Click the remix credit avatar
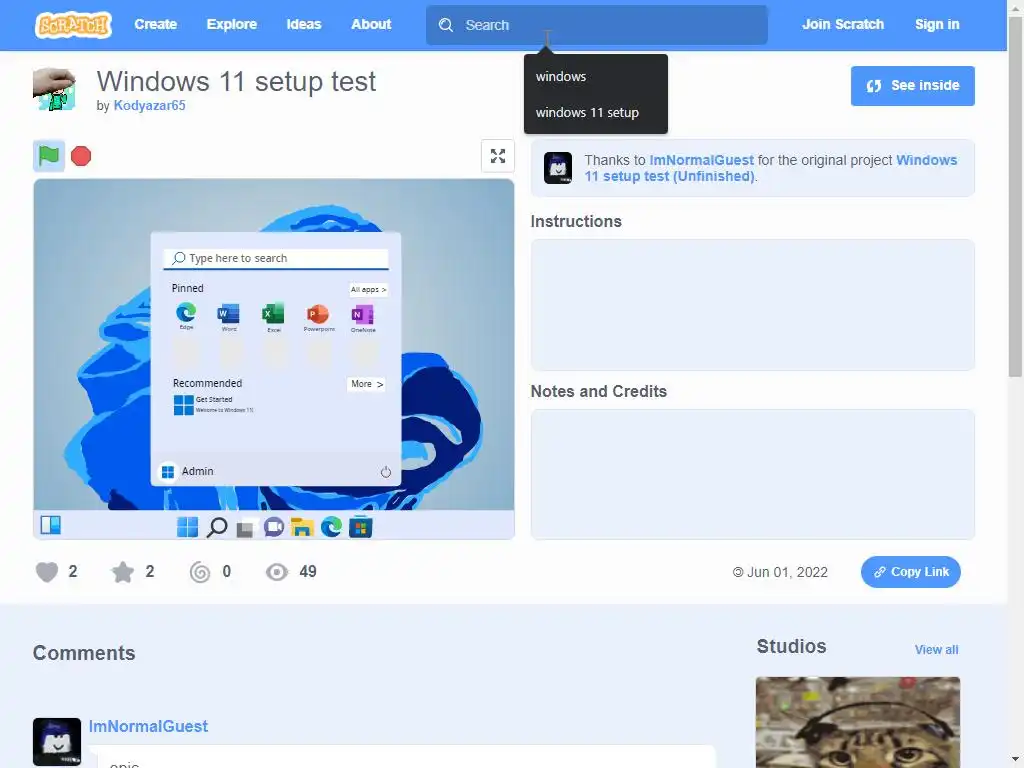Viewport: 1024px width, 768px height. (x=558, y=168)
